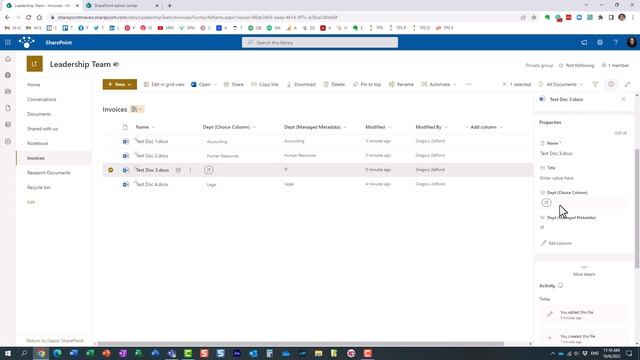Expand content with the full-screen arrow icon
Screen dimensions: 640x360
[x=627, y=84]
